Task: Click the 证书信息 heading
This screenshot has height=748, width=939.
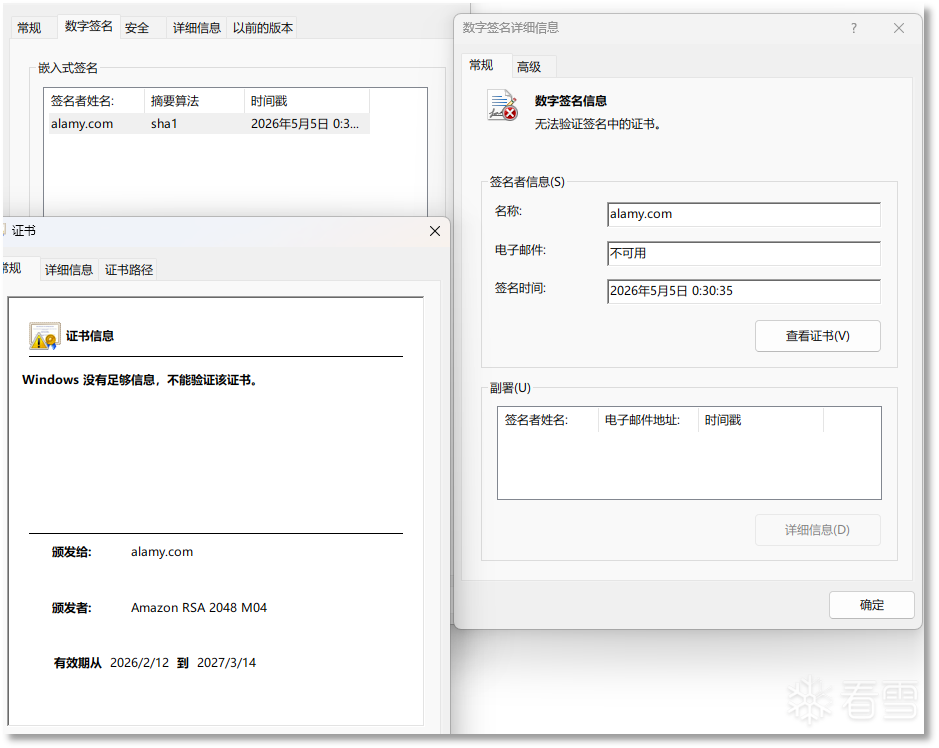Action: 90,336
